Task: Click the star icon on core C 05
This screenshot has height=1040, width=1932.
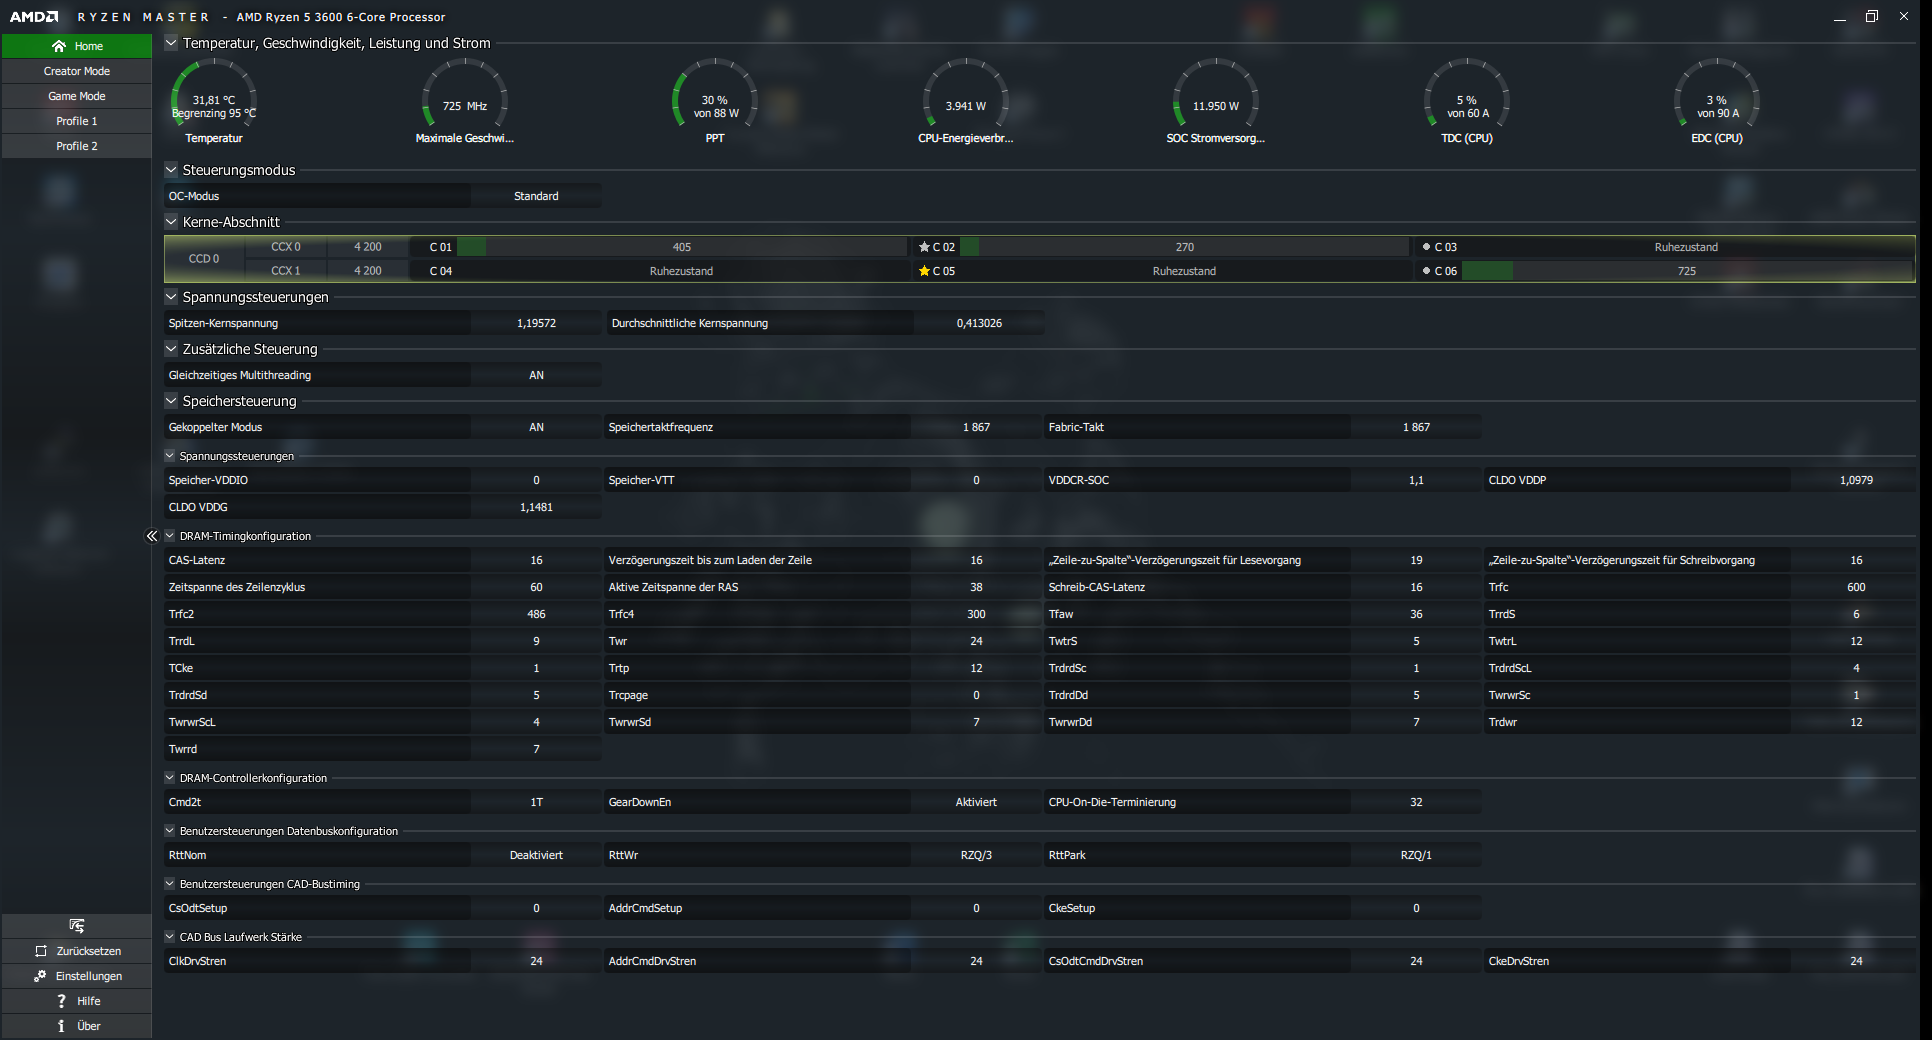Action: pos(924,271)
